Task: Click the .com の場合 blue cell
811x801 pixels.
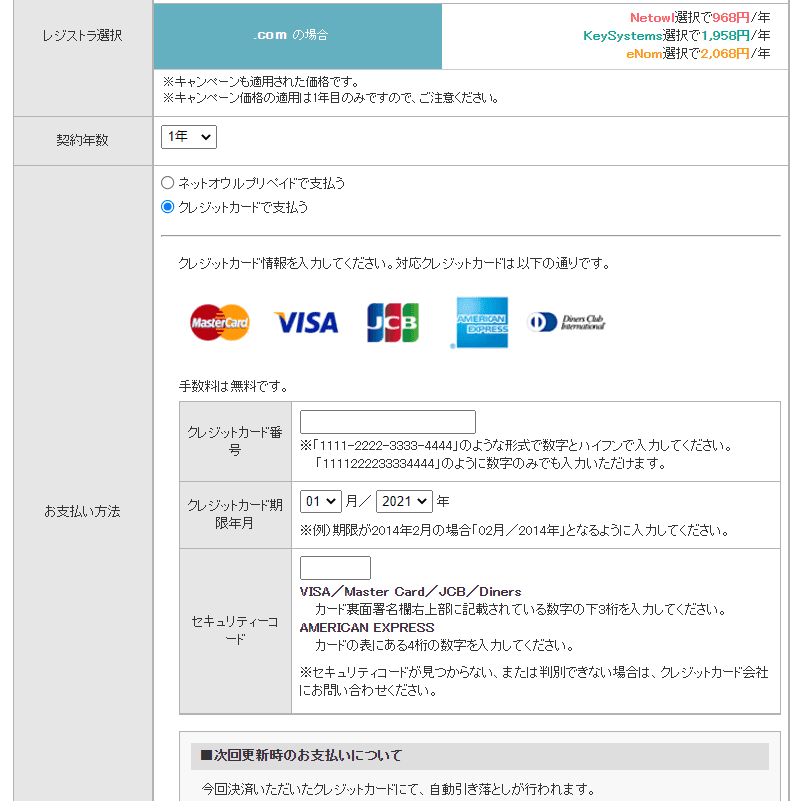Action: pos(298,36)
